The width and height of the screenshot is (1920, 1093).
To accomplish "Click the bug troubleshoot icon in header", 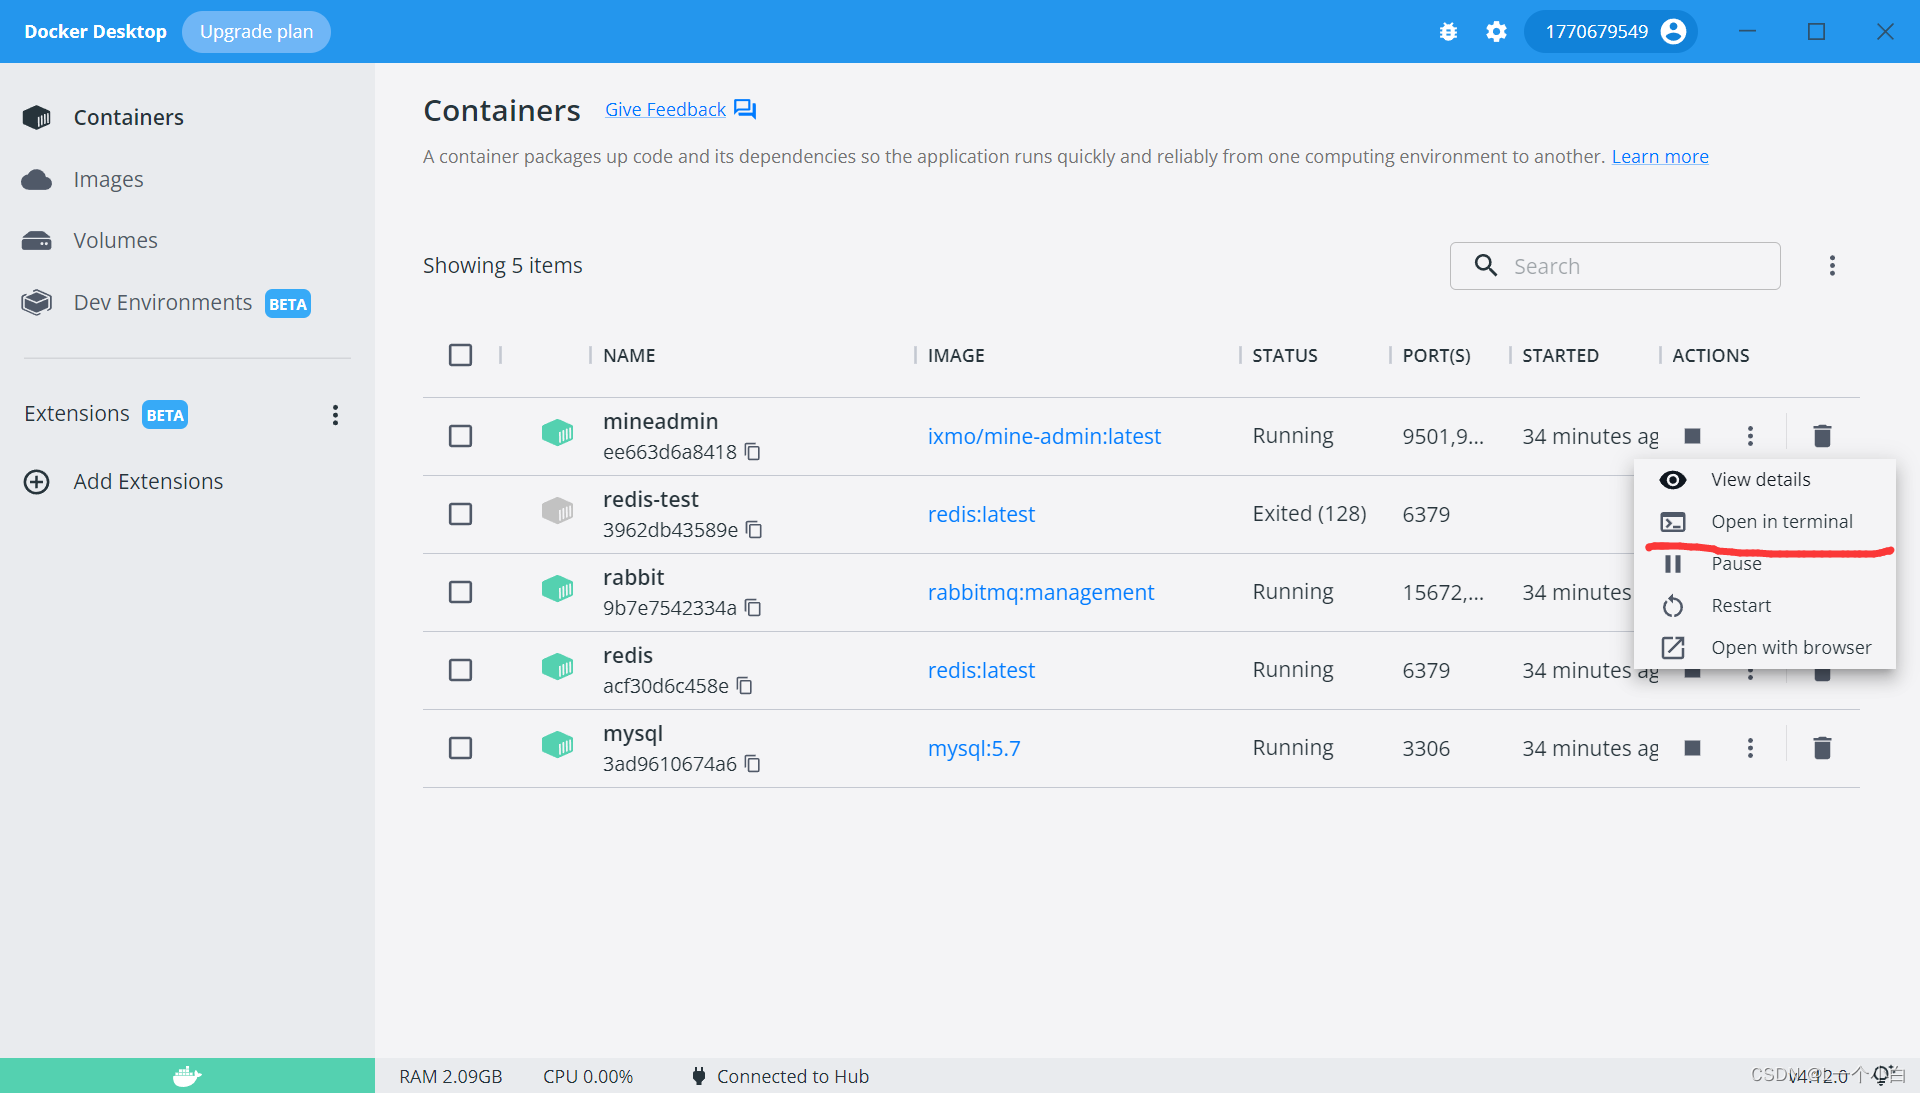I will (1448, 32).
